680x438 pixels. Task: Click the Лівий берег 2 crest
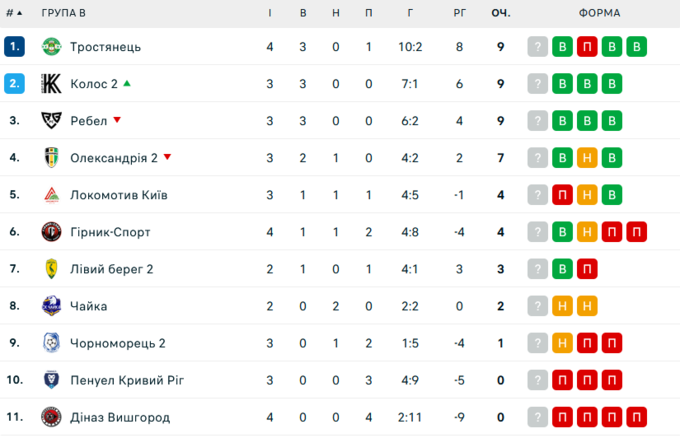coord(51,269)
